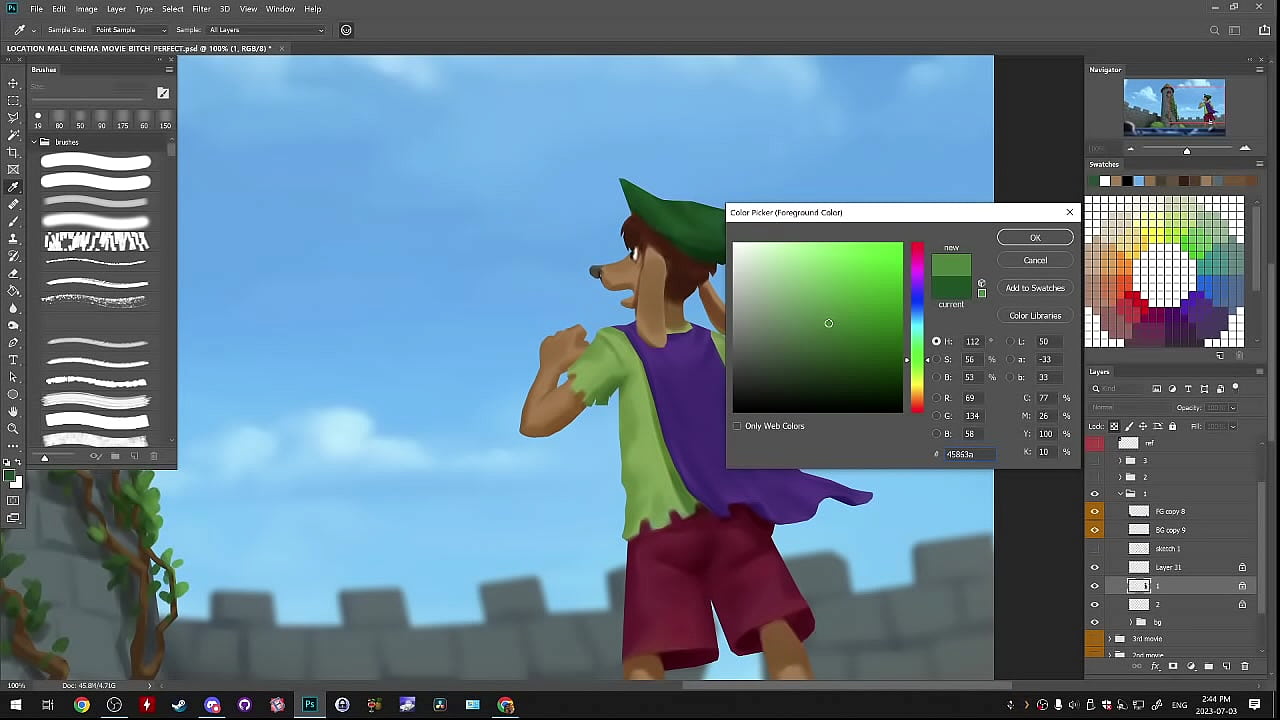Open the Filter menu
The image size is (1280, 720).
click(201, 9)
